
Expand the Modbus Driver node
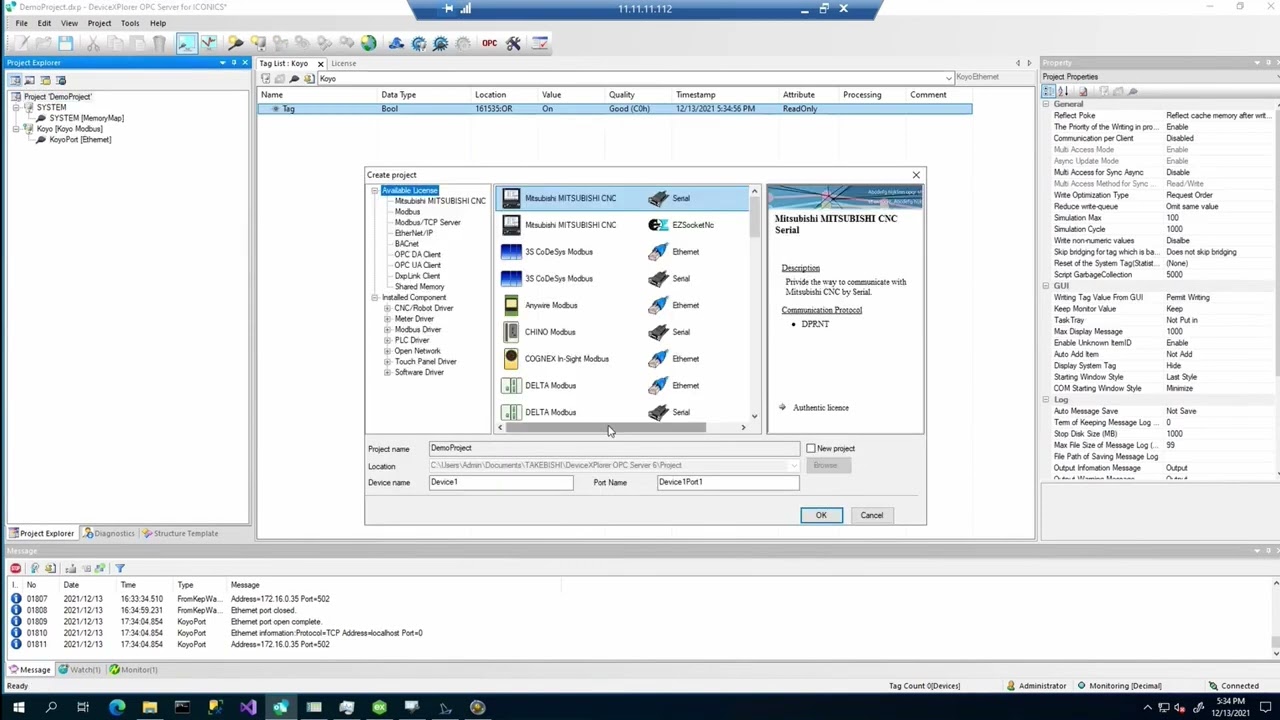387,330
